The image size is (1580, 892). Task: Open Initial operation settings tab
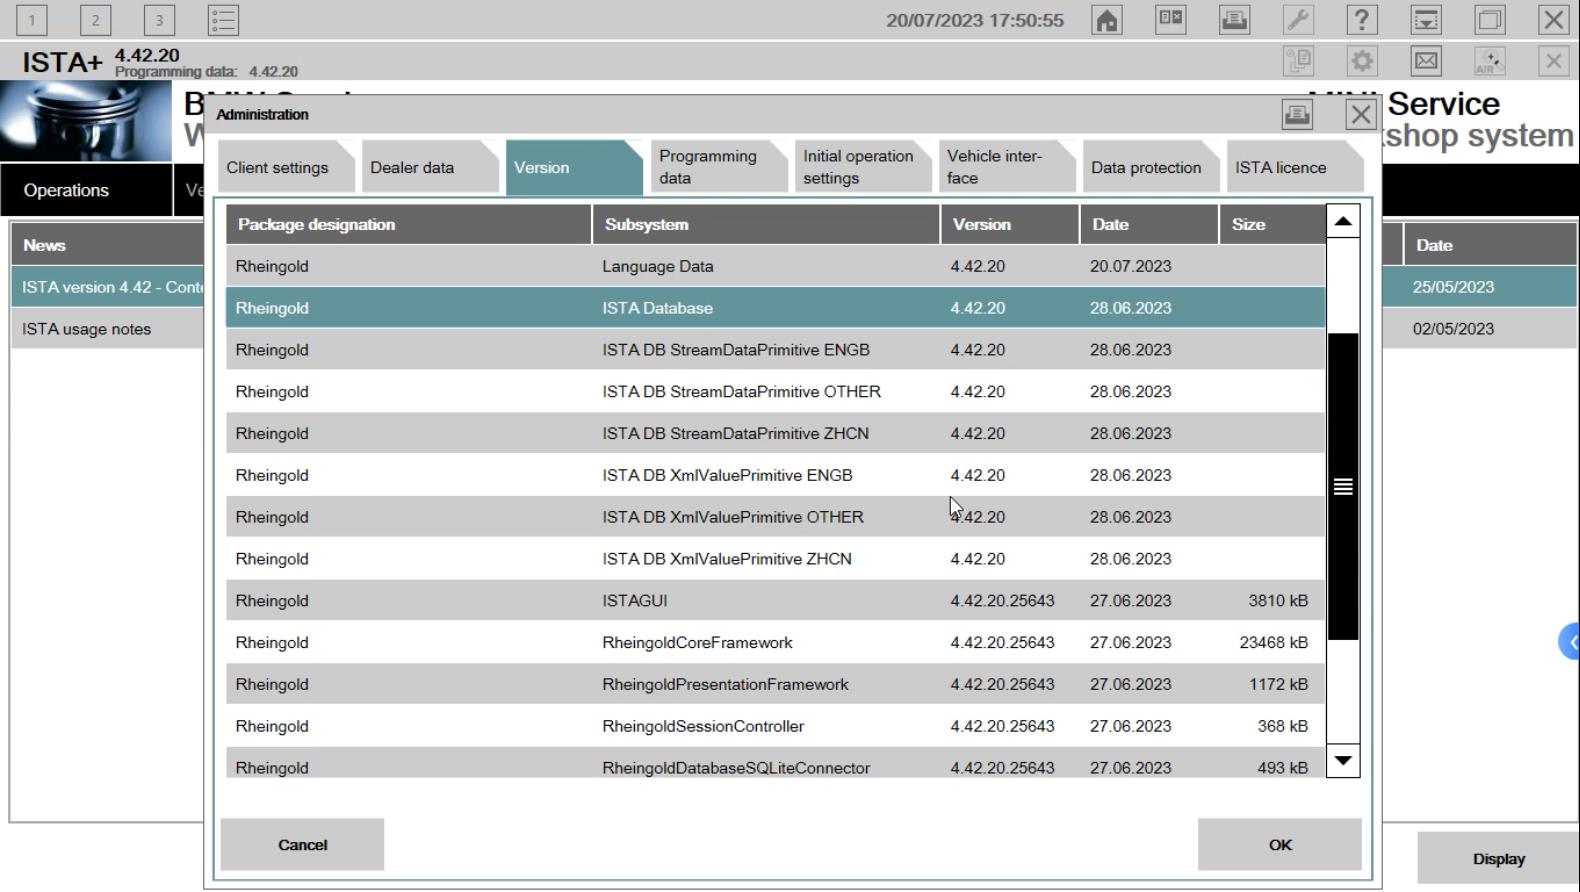[x=862, y=167]
